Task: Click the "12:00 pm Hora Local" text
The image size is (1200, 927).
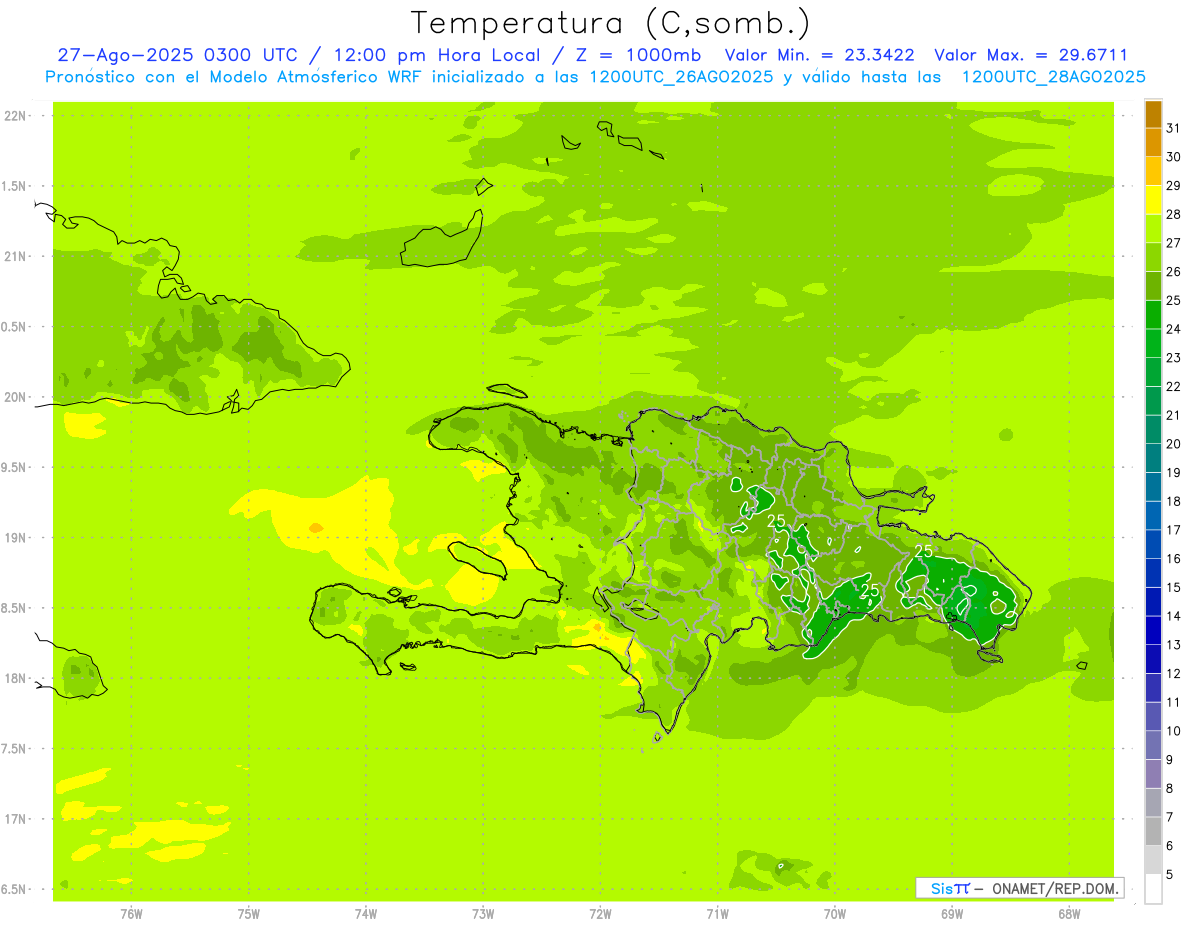Action: point(437,55)
